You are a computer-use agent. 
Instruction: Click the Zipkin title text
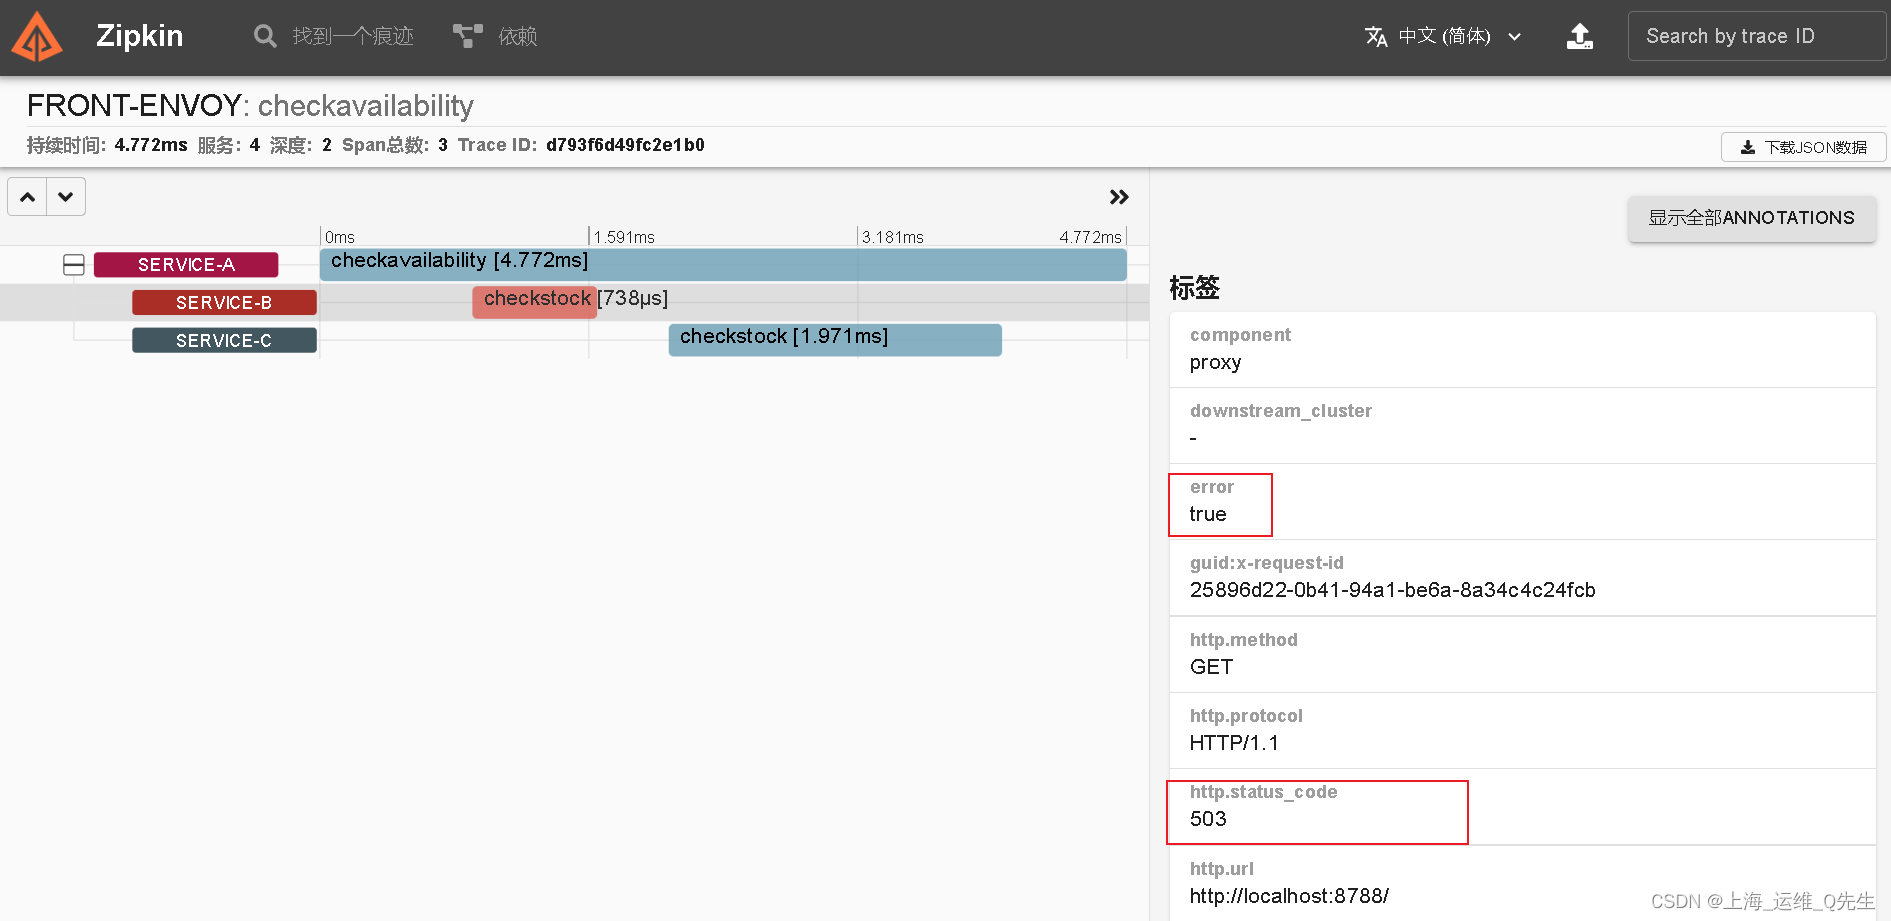point(139,36)
